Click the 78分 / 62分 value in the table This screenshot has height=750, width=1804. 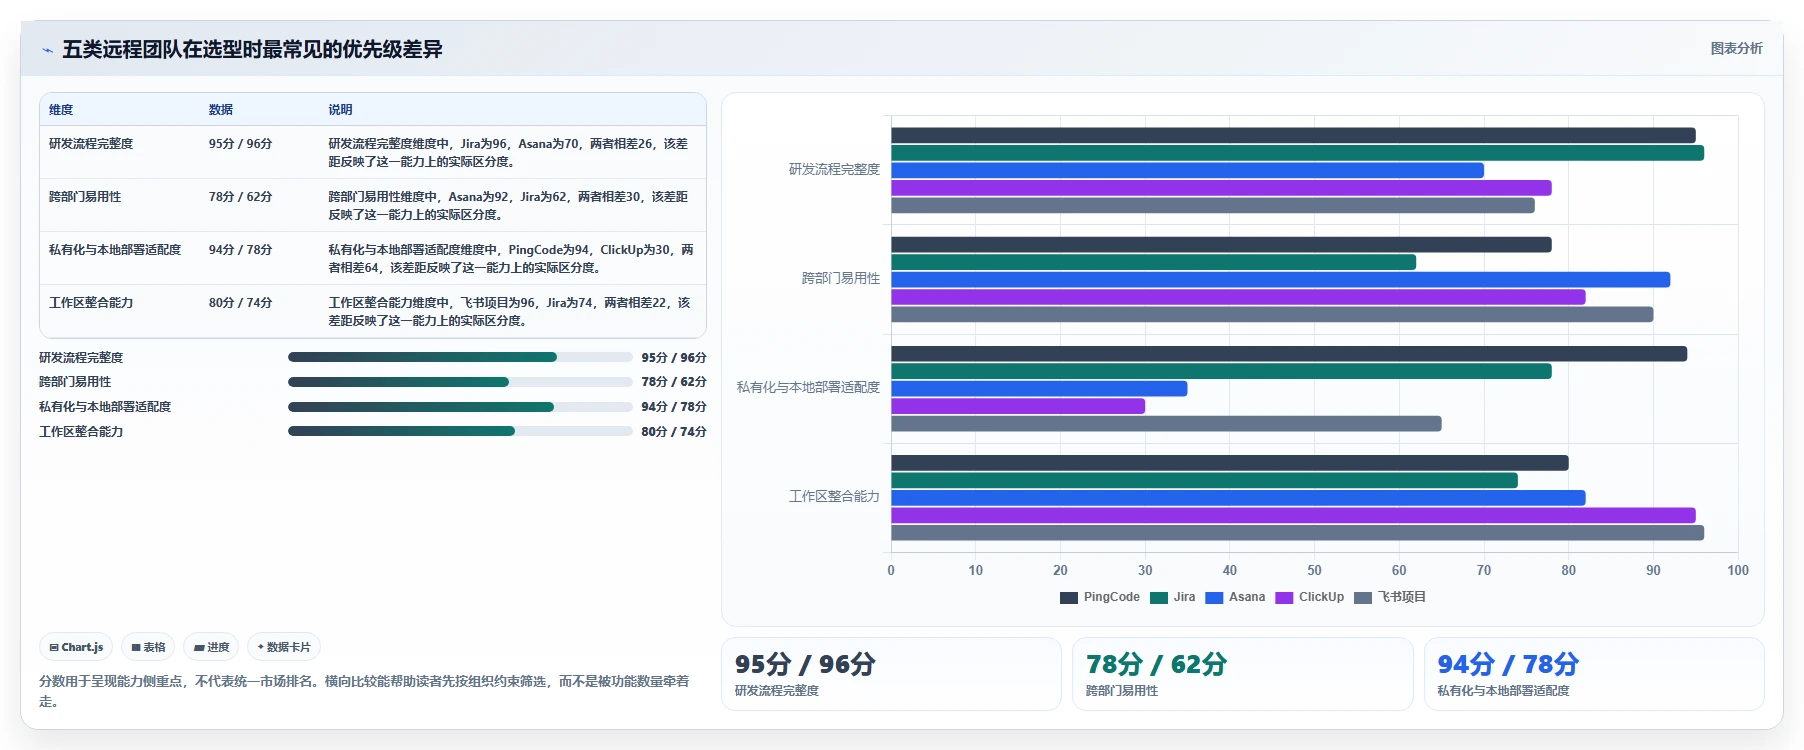coord(240,197)
